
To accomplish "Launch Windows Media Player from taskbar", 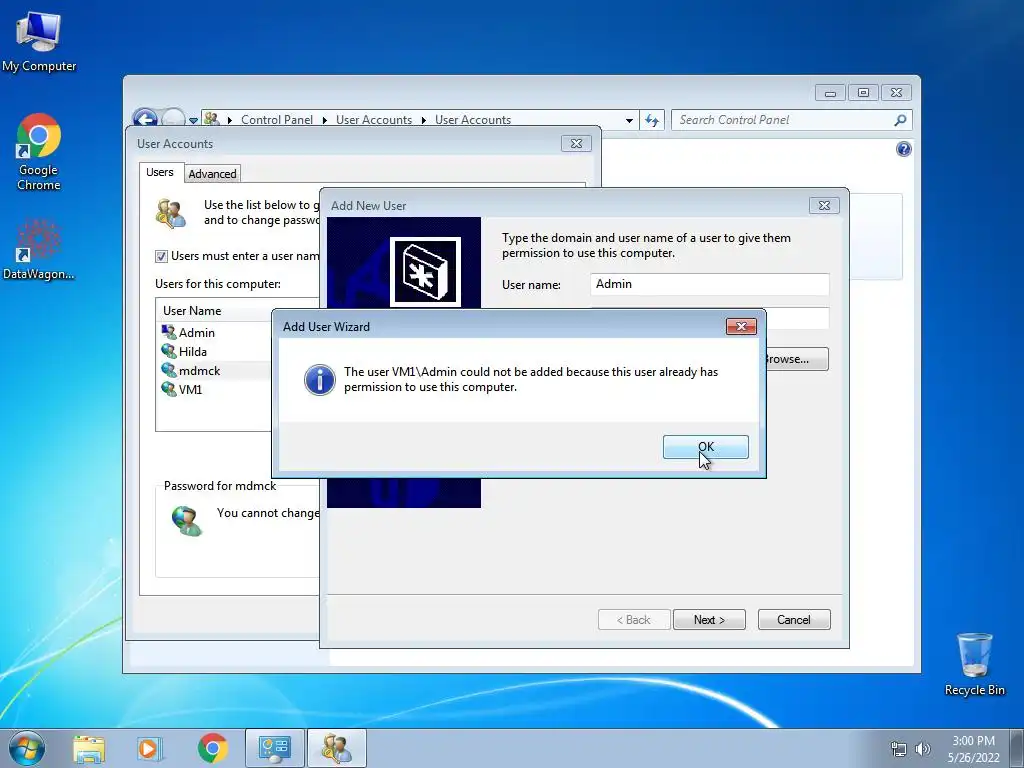I will (150, 748).
